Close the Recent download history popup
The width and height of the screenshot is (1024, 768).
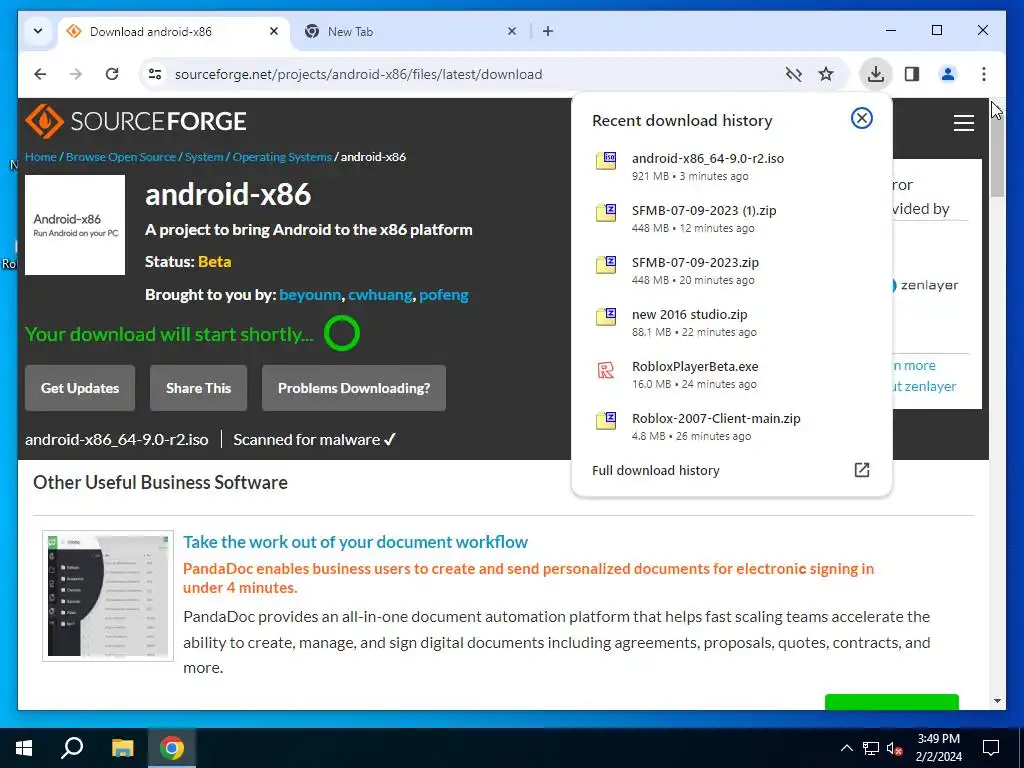861,118
